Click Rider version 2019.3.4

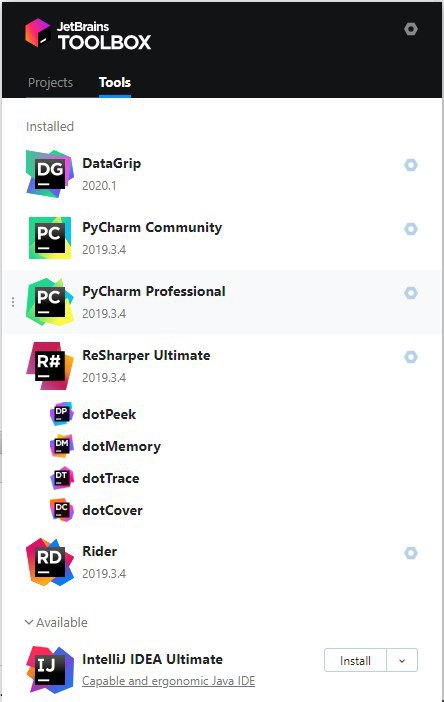point(104,574)
